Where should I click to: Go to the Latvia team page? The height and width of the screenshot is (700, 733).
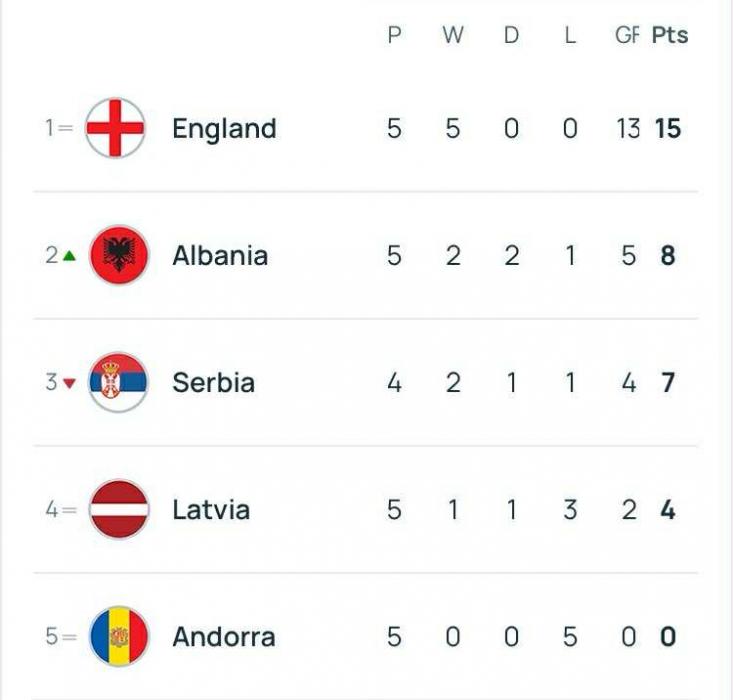pos(211,510)
